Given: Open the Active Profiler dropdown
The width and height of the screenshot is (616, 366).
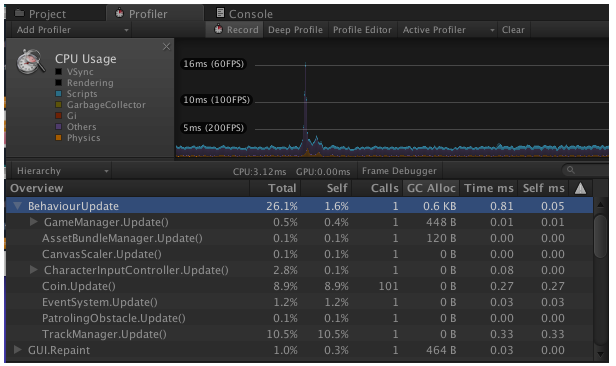Looking at the screenshot, I should (448, 30).
